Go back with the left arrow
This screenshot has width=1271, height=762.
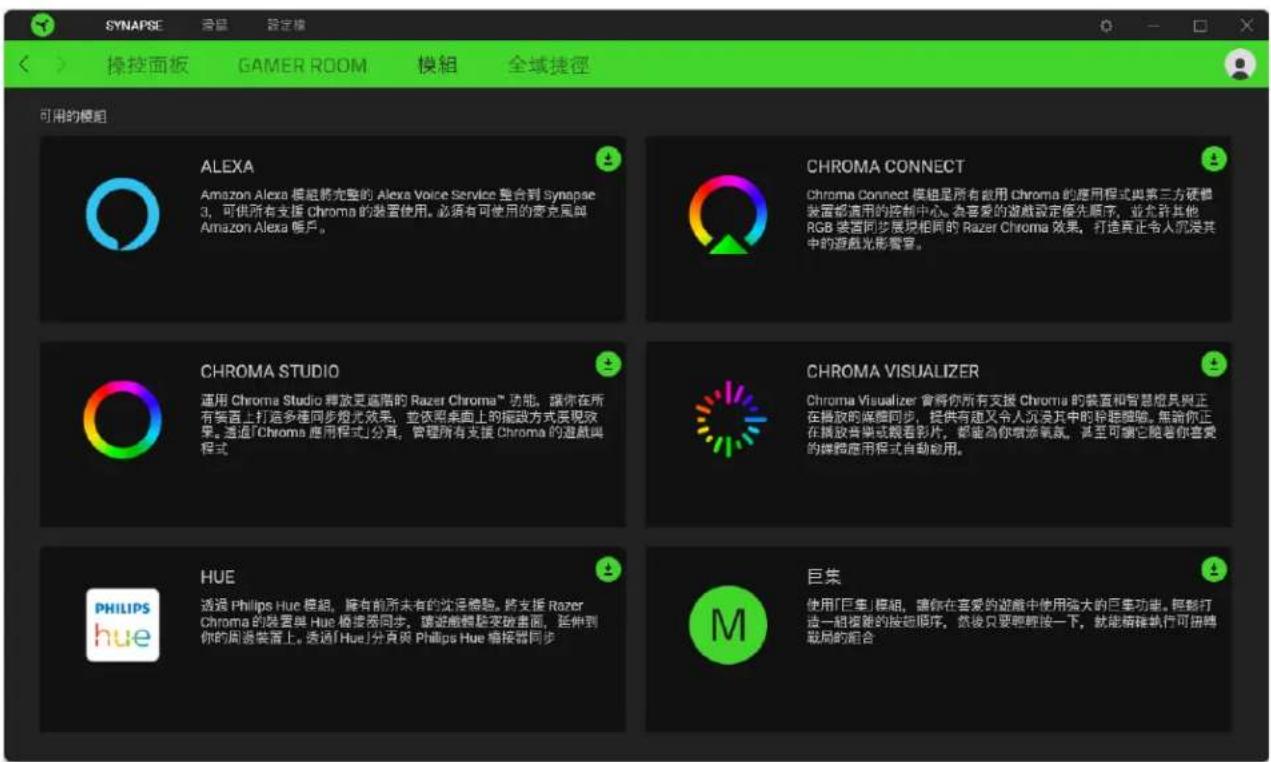click(x=24, y=66)
